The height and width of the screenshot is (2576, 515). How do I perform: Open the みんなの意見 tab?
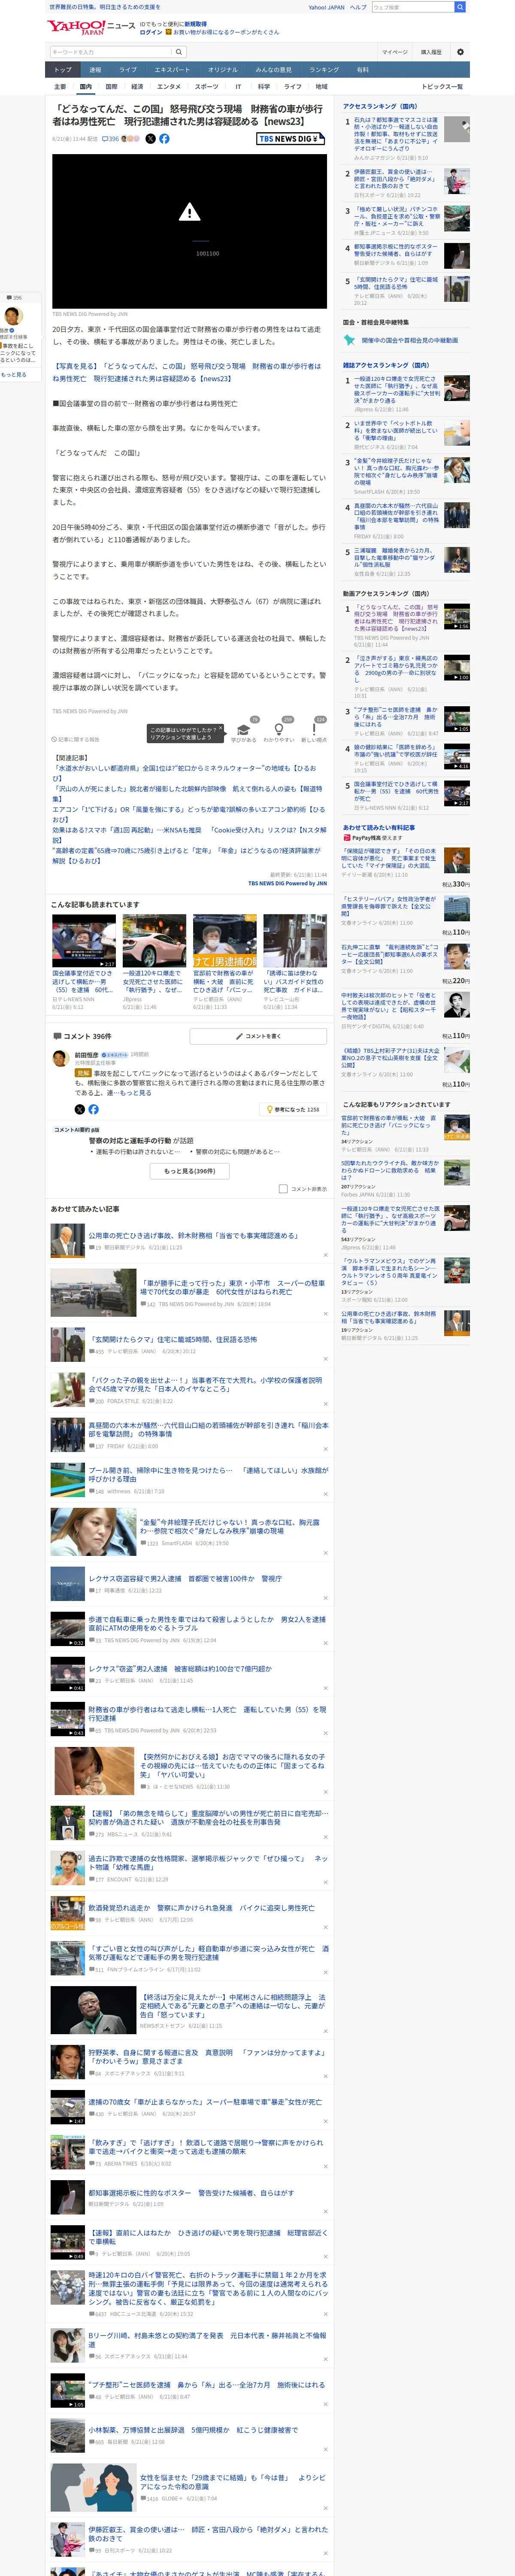(x=273, y=70)
